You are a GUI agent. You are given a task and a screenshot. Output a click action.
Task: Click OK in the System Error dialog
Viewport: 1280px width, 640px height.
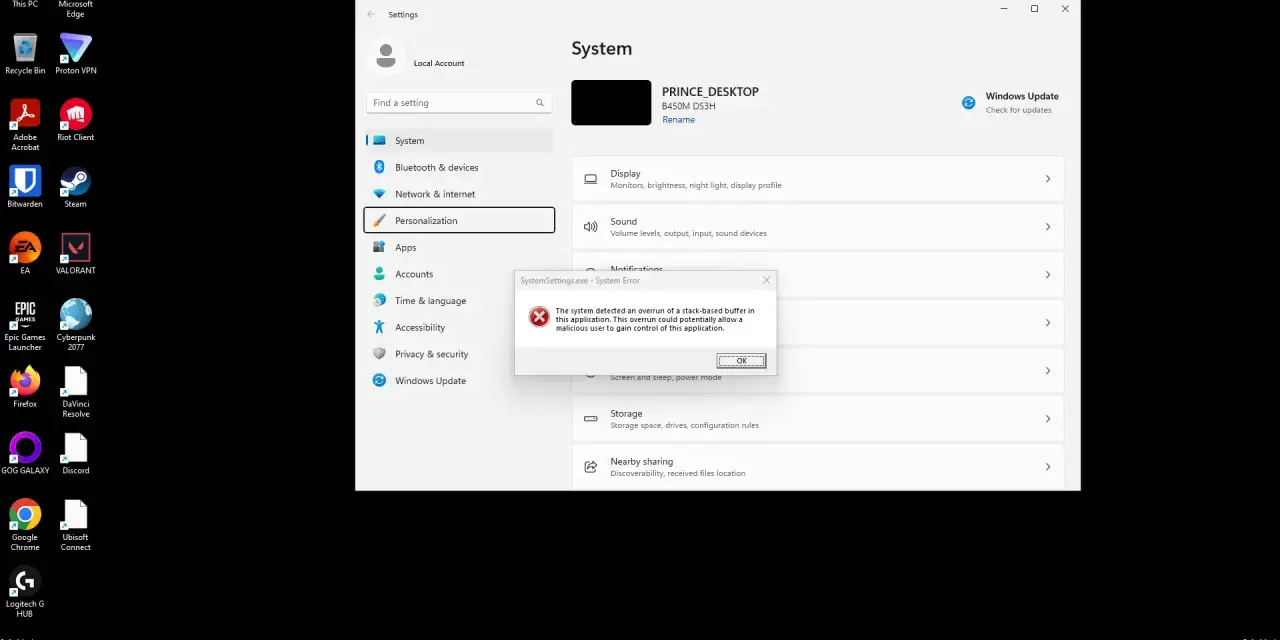[741, 361]
